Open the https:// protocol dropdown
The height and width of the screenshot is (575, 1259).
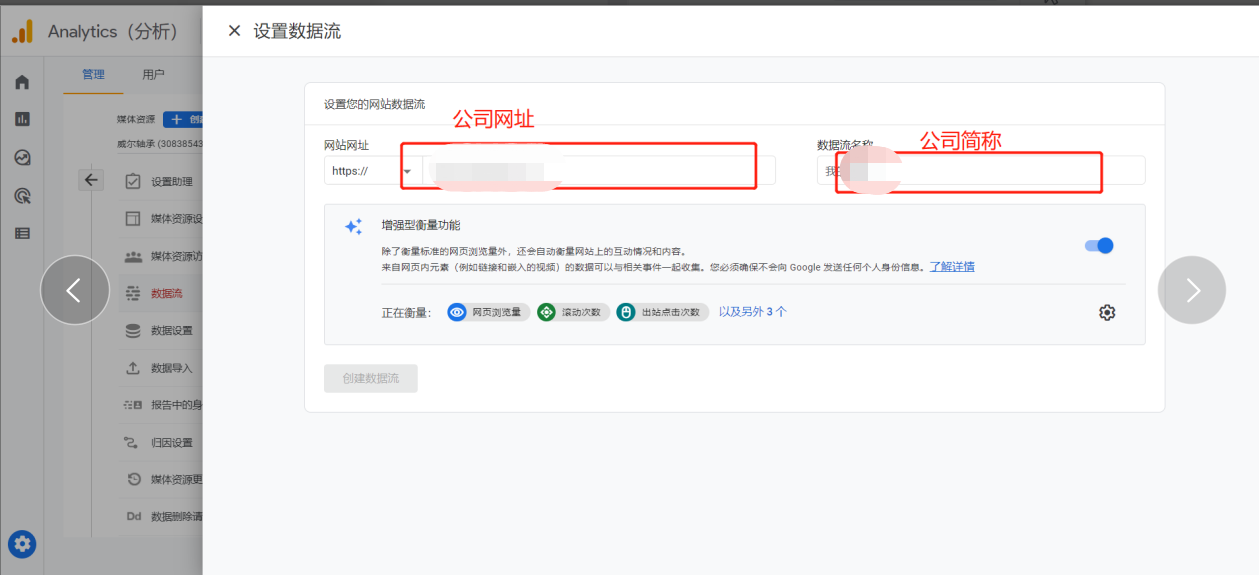pos(372,171)
